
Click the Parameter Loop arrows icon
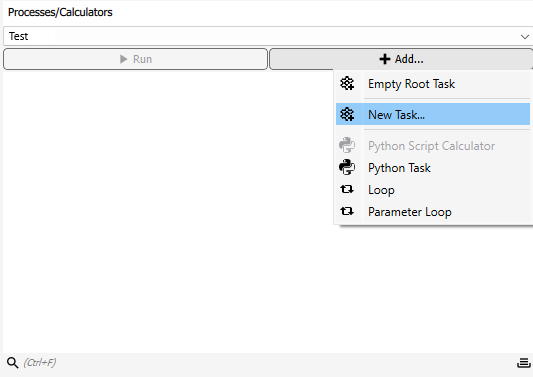point(347,211)
